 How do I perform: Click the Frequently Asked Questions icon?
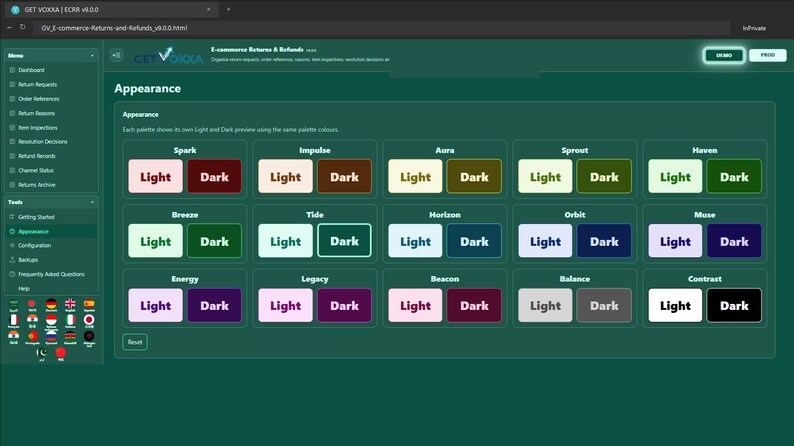pos(12,274)
